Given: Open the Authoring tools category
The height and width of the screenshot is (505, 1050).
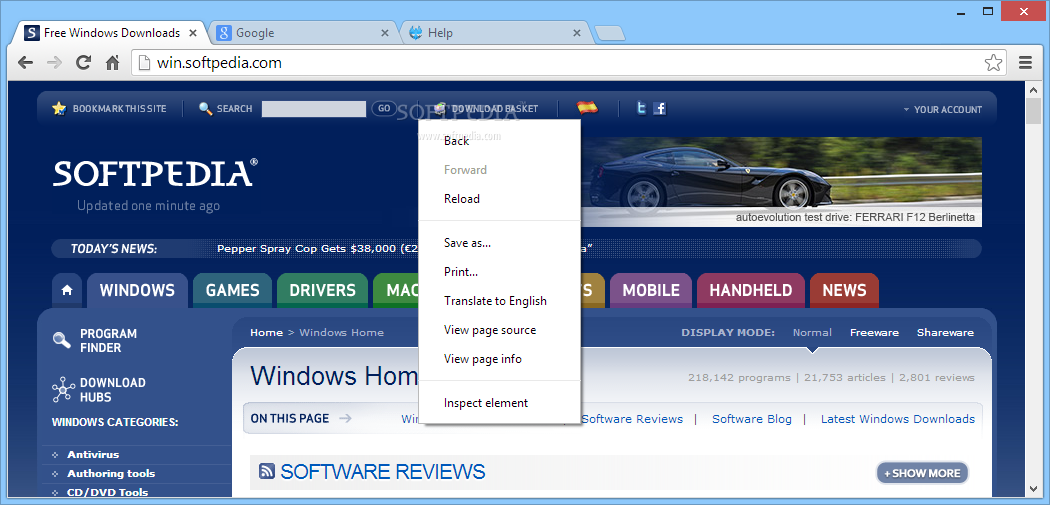Looking at the screenshot, I should coord(111,474).
